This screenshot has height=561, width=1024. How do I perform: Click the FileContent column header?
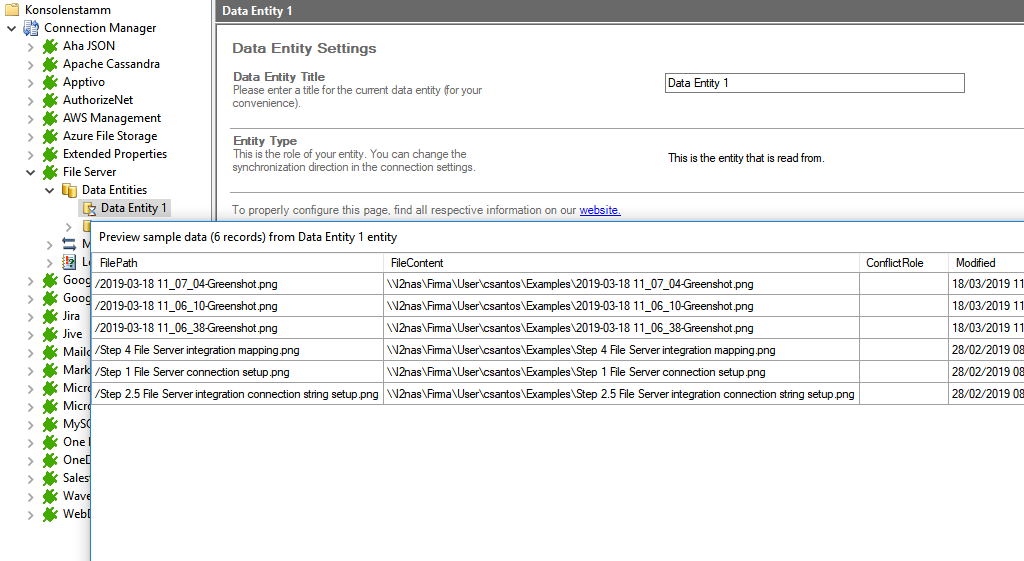[622, 263]
